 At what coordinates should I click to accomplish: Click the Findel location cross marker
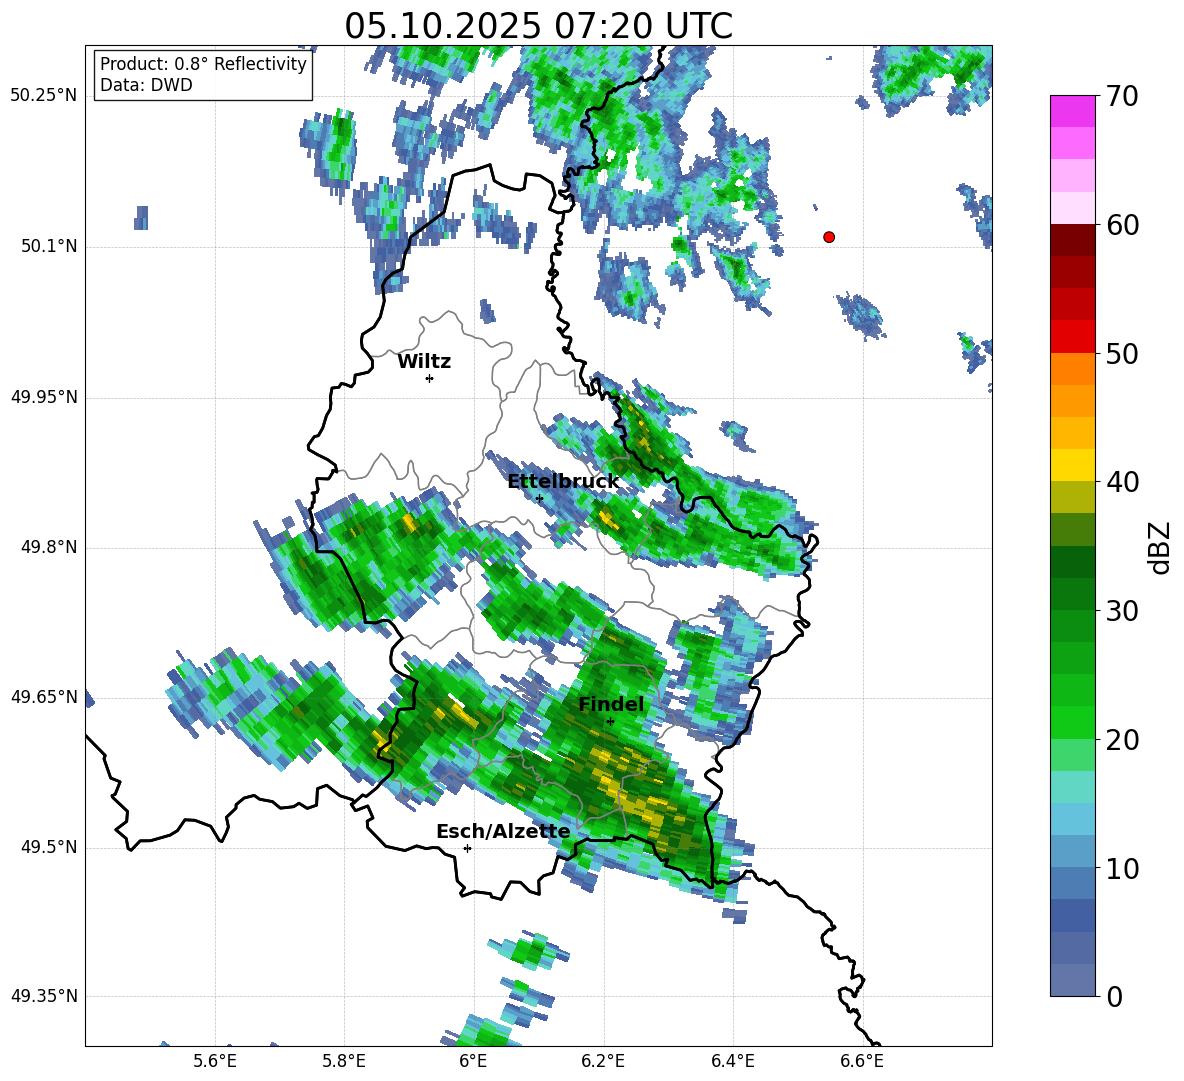pyautogui.click(x=610, y=722)
